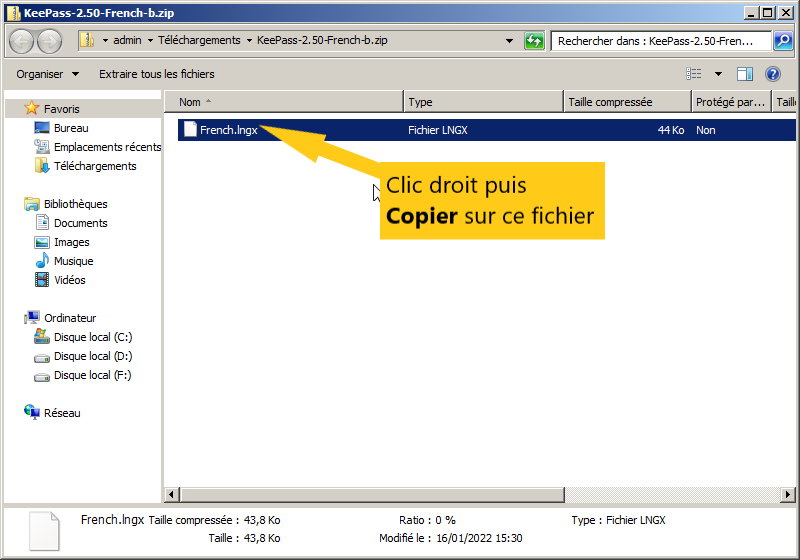The width and height of the screenshot is (800, 560).
Task: Select the French.lngx file name
Action: click(229, 130)
